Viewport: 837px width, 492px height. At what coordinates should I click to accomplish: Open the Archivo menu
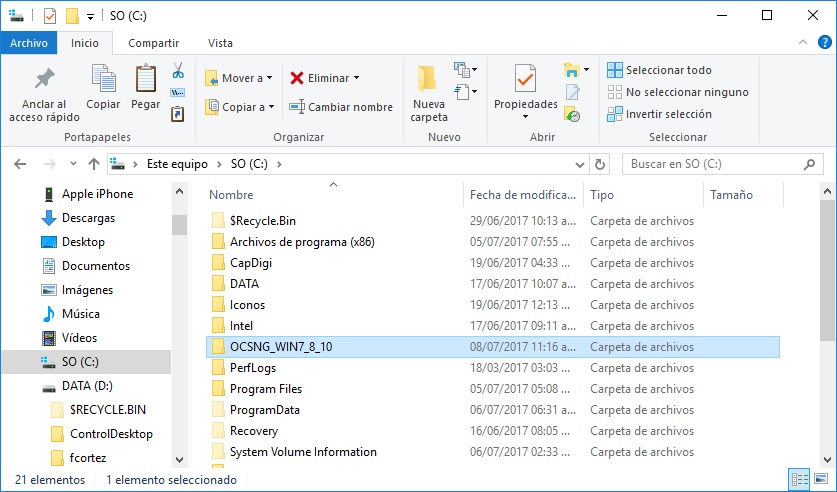pos(29,43)
